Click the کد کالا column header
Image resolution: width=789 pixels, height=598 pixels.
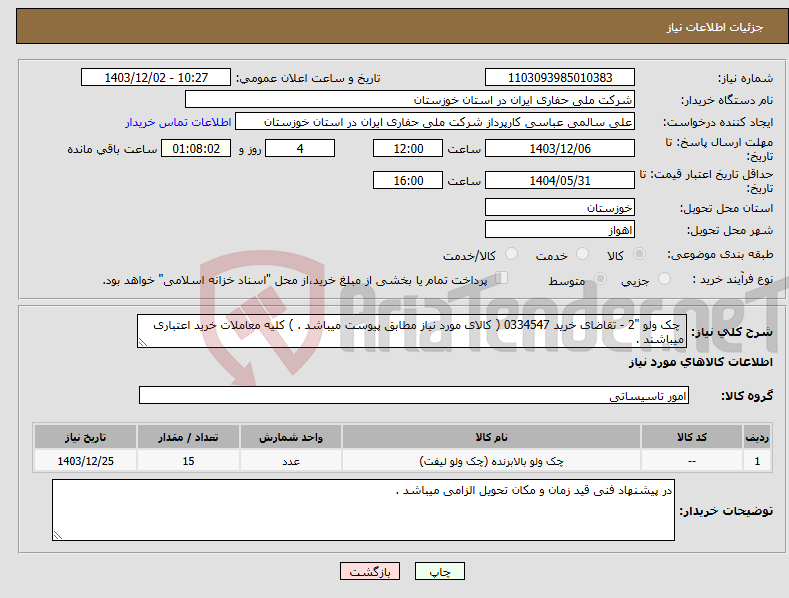point(692,437)
